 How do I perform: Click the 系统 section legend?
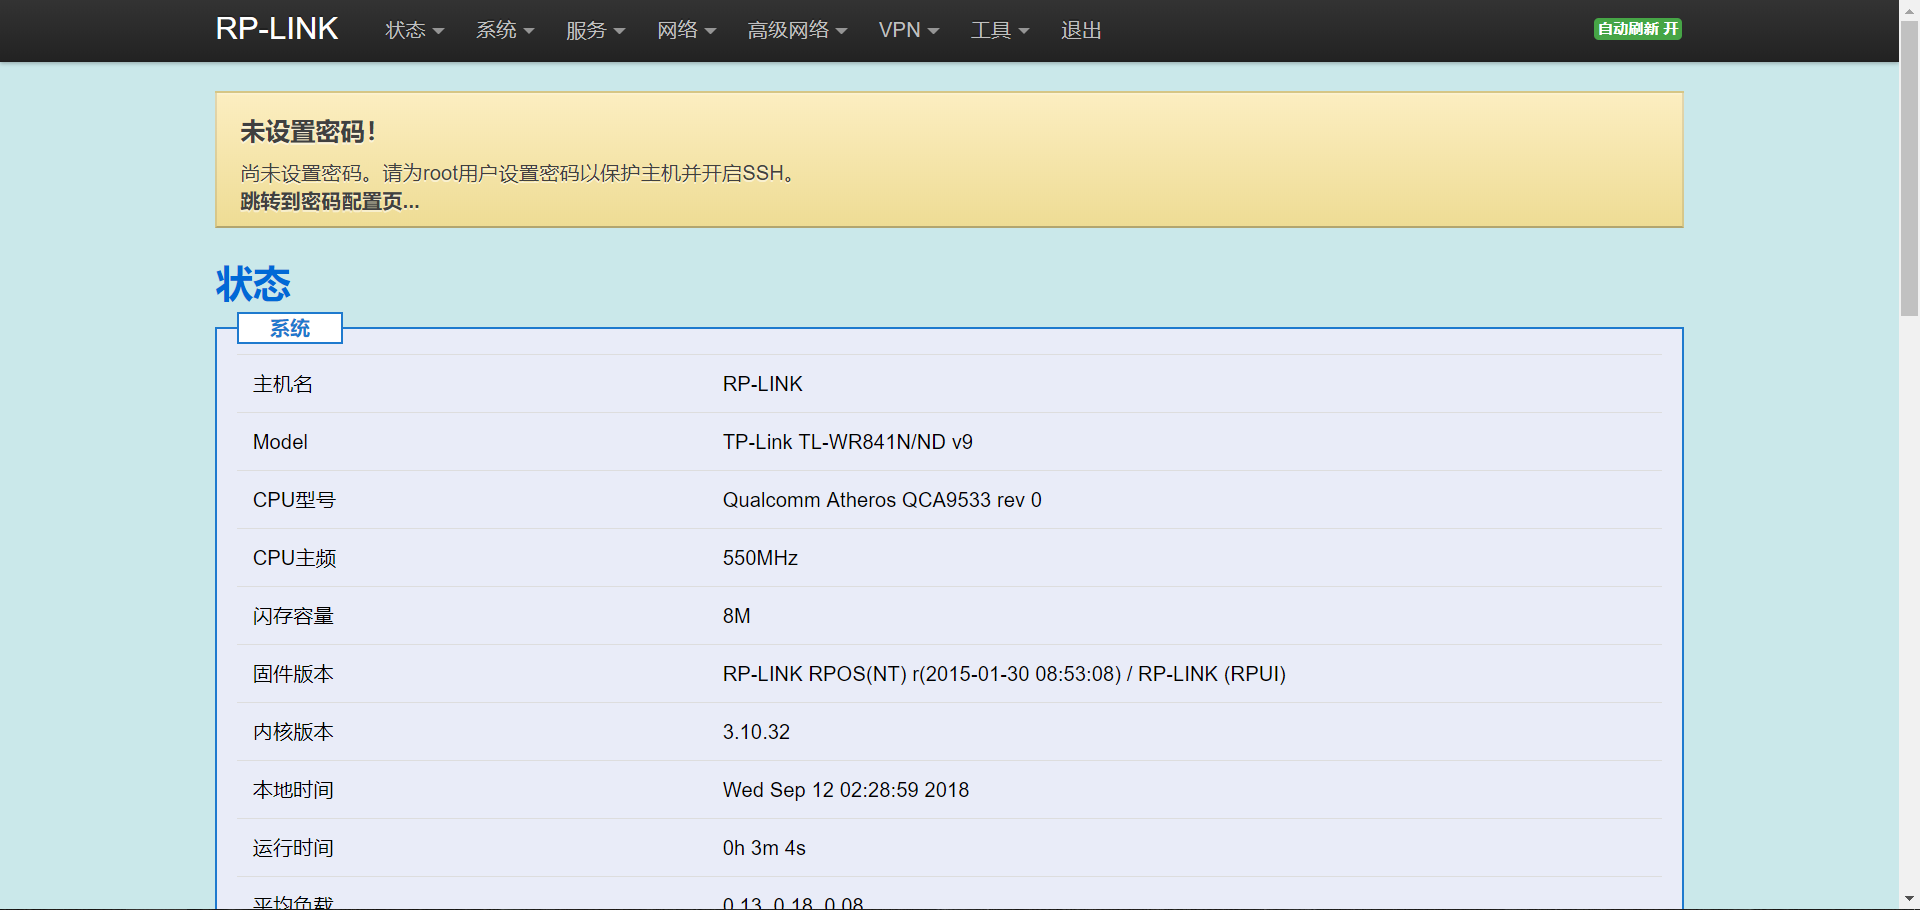click(290, 328)
